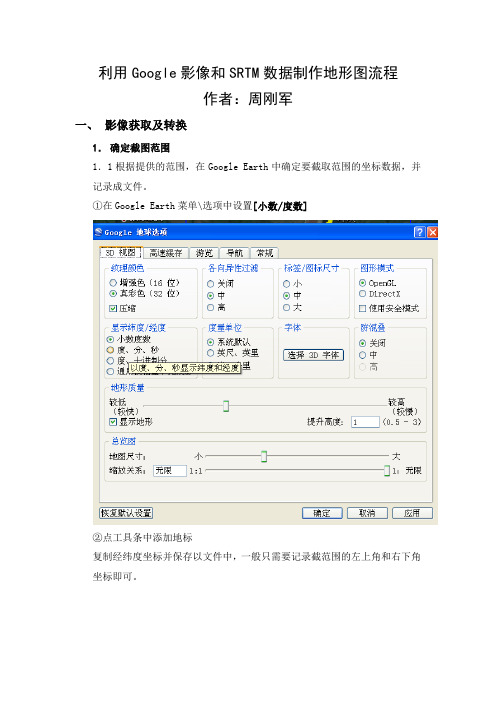Click the 应用 button

(x=412, y=513)
